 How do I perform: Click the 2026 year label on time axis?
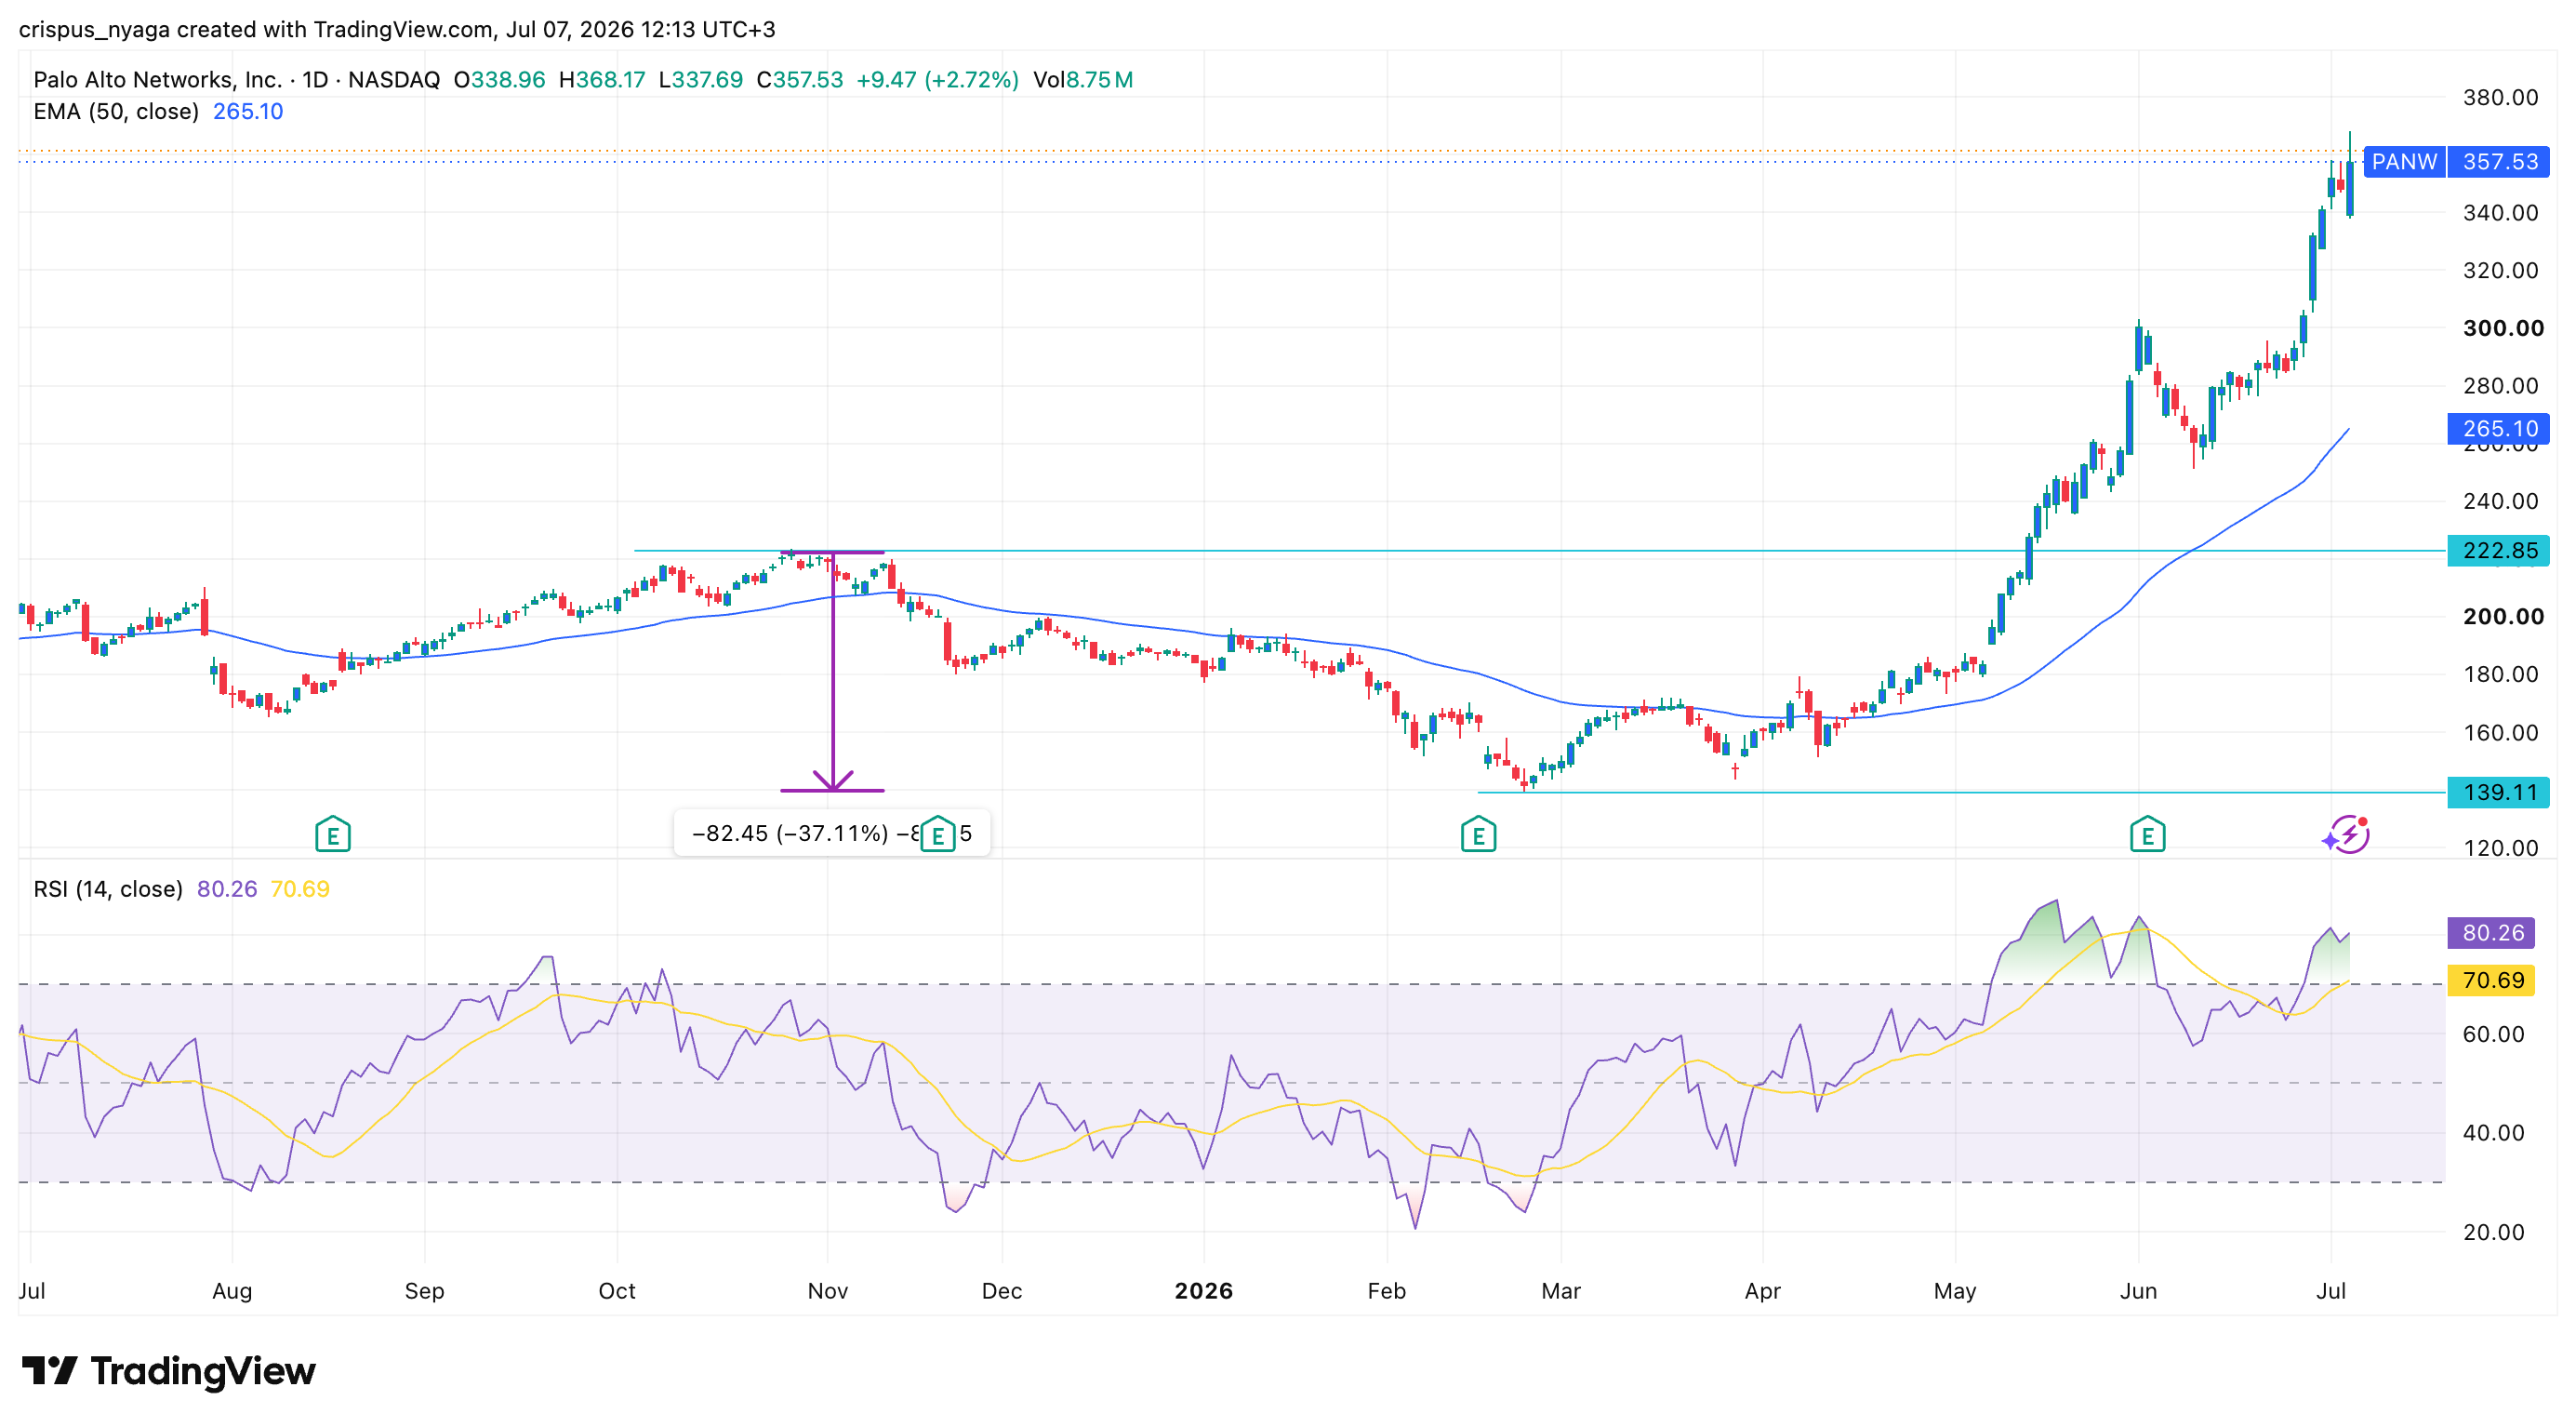(1204, 1291)
